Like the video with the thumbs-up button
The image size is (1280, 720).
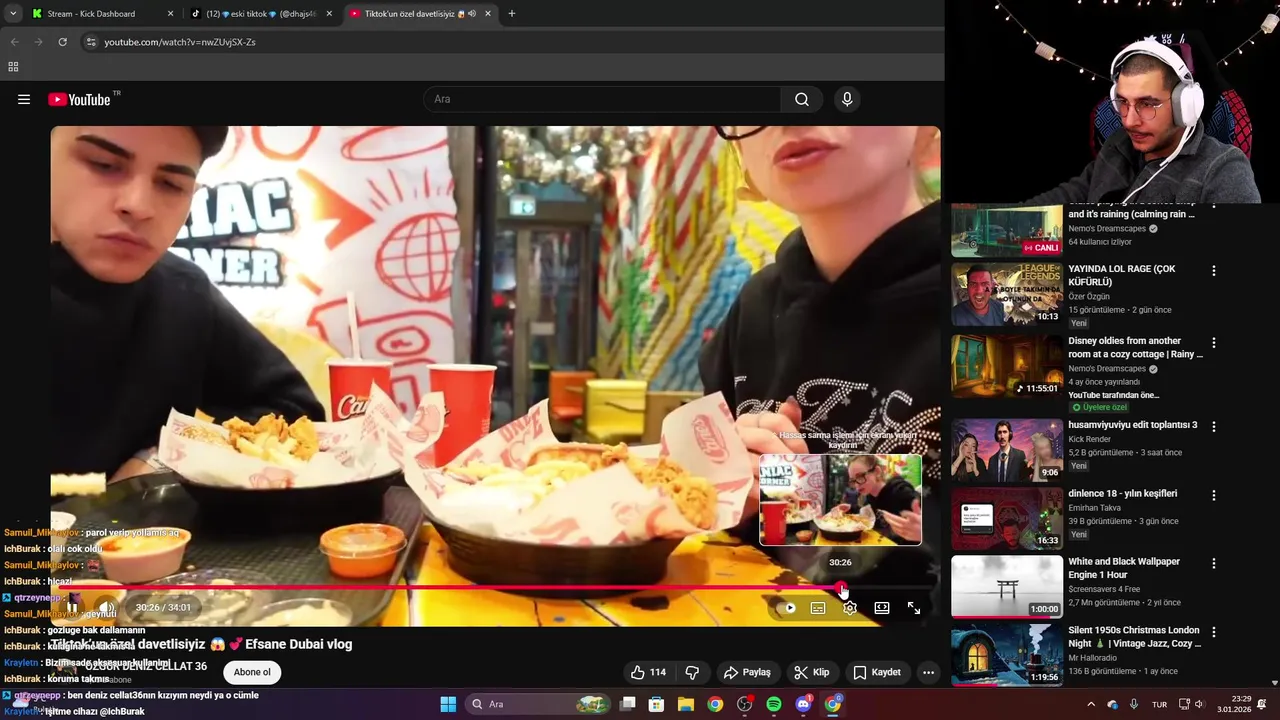tap(647, 672)
